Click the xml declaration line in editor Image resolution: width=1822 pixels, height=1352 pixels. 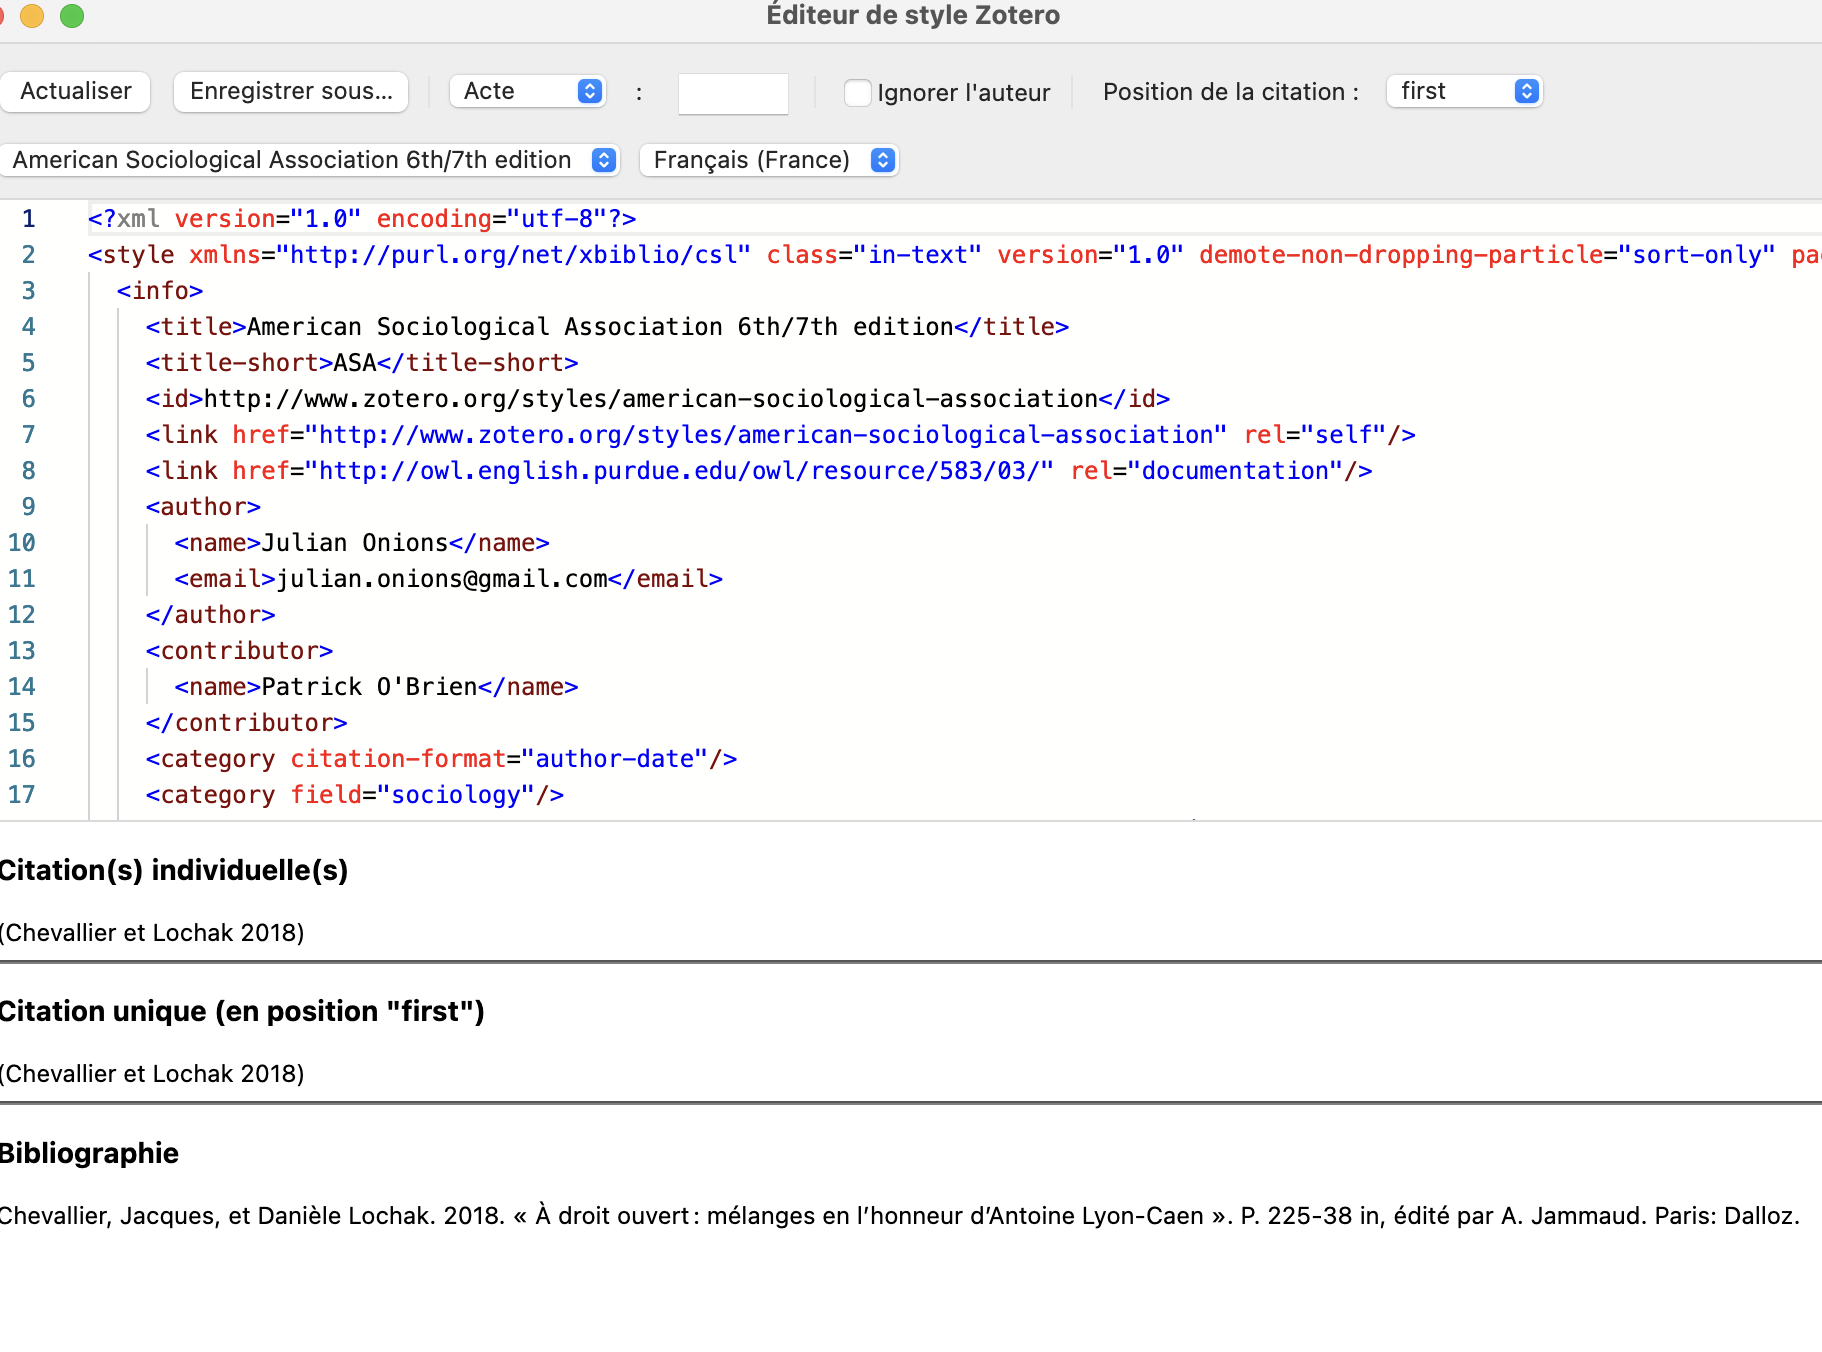362,218
